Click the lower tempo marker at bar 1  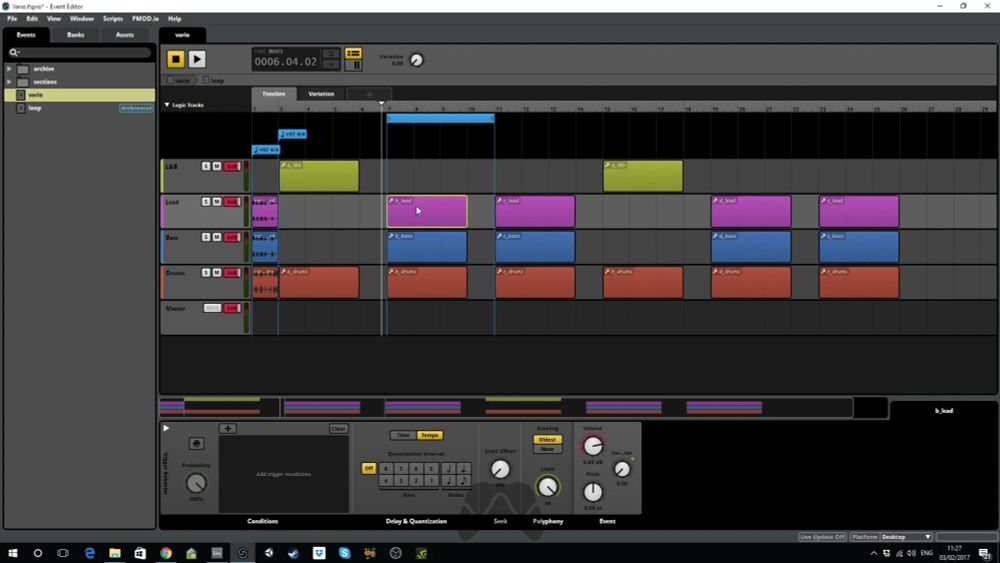tap(266, 150)
